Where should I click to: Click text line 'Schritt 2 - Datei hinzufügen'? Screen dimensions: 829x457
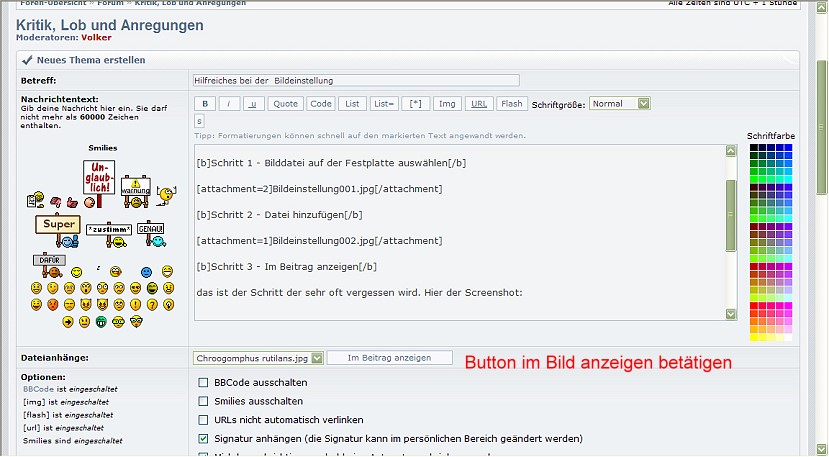(x=279, y=215)
